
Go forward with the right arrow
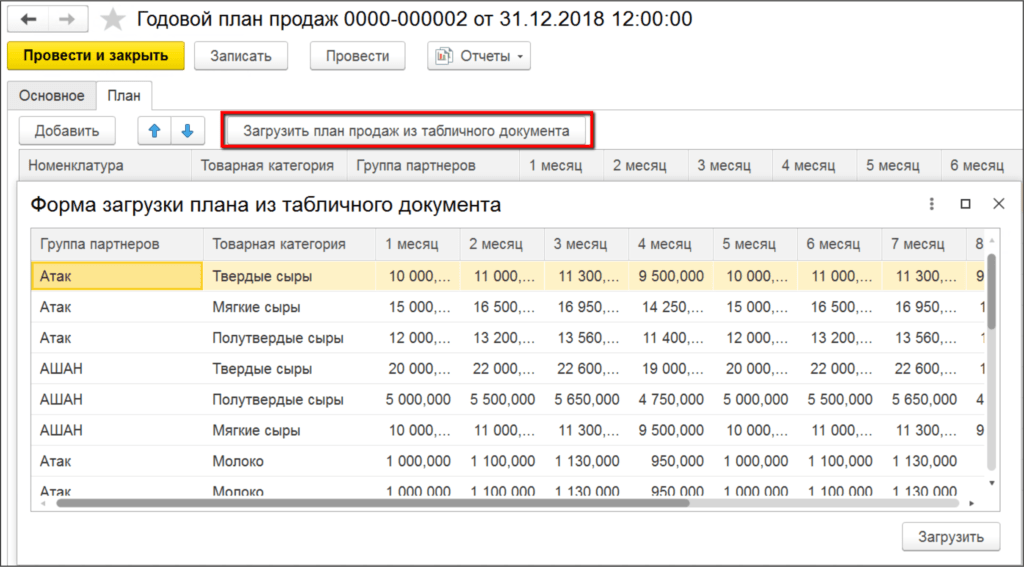(67, 20)
